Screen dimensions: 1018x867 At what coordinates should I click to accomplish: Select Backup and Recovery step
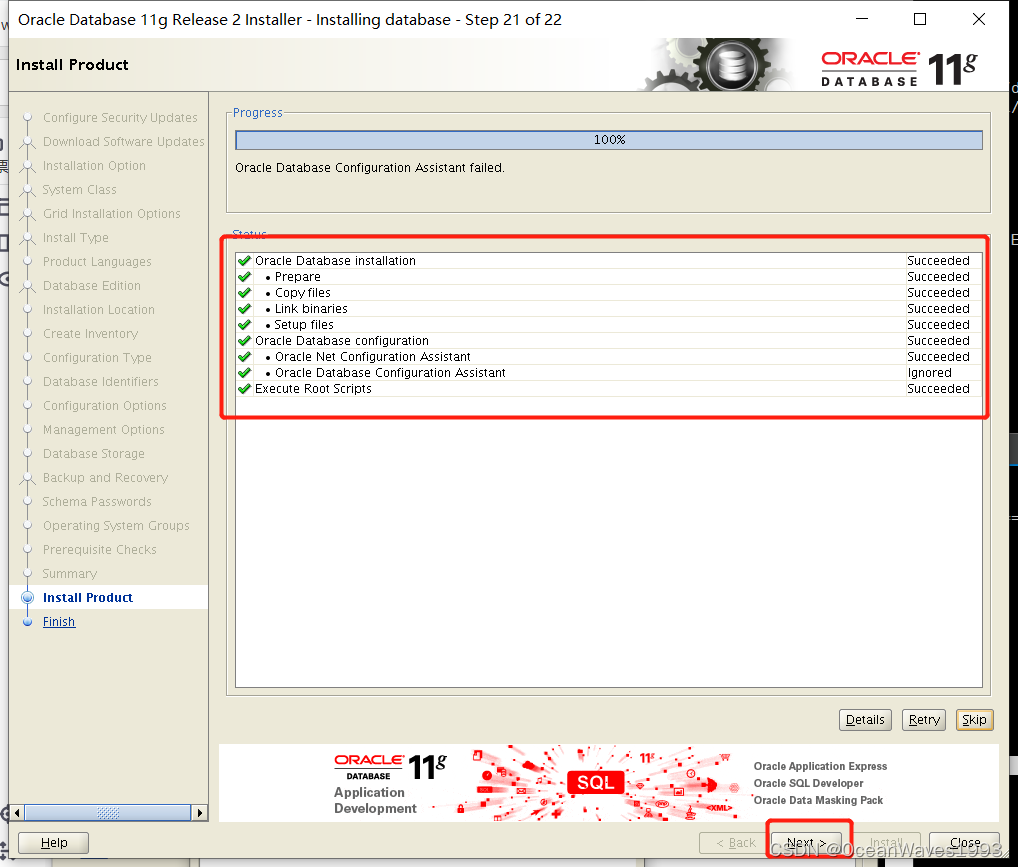point(105,477)
